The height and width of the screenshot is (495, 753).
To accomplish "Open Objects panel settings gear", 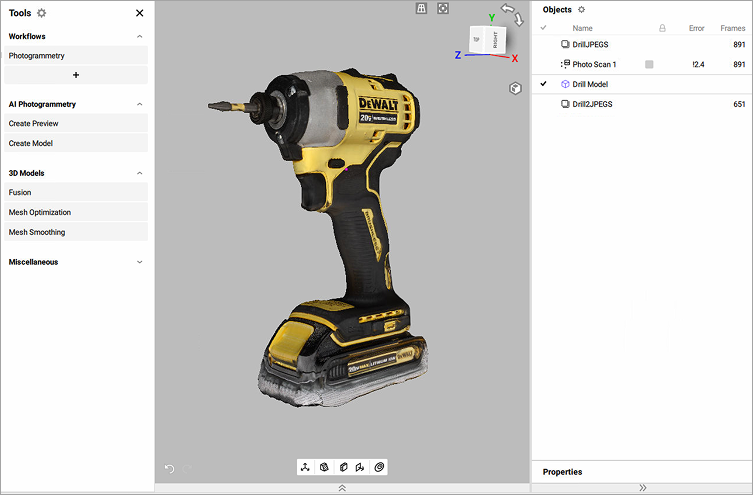I will click(x=582, y=9).
